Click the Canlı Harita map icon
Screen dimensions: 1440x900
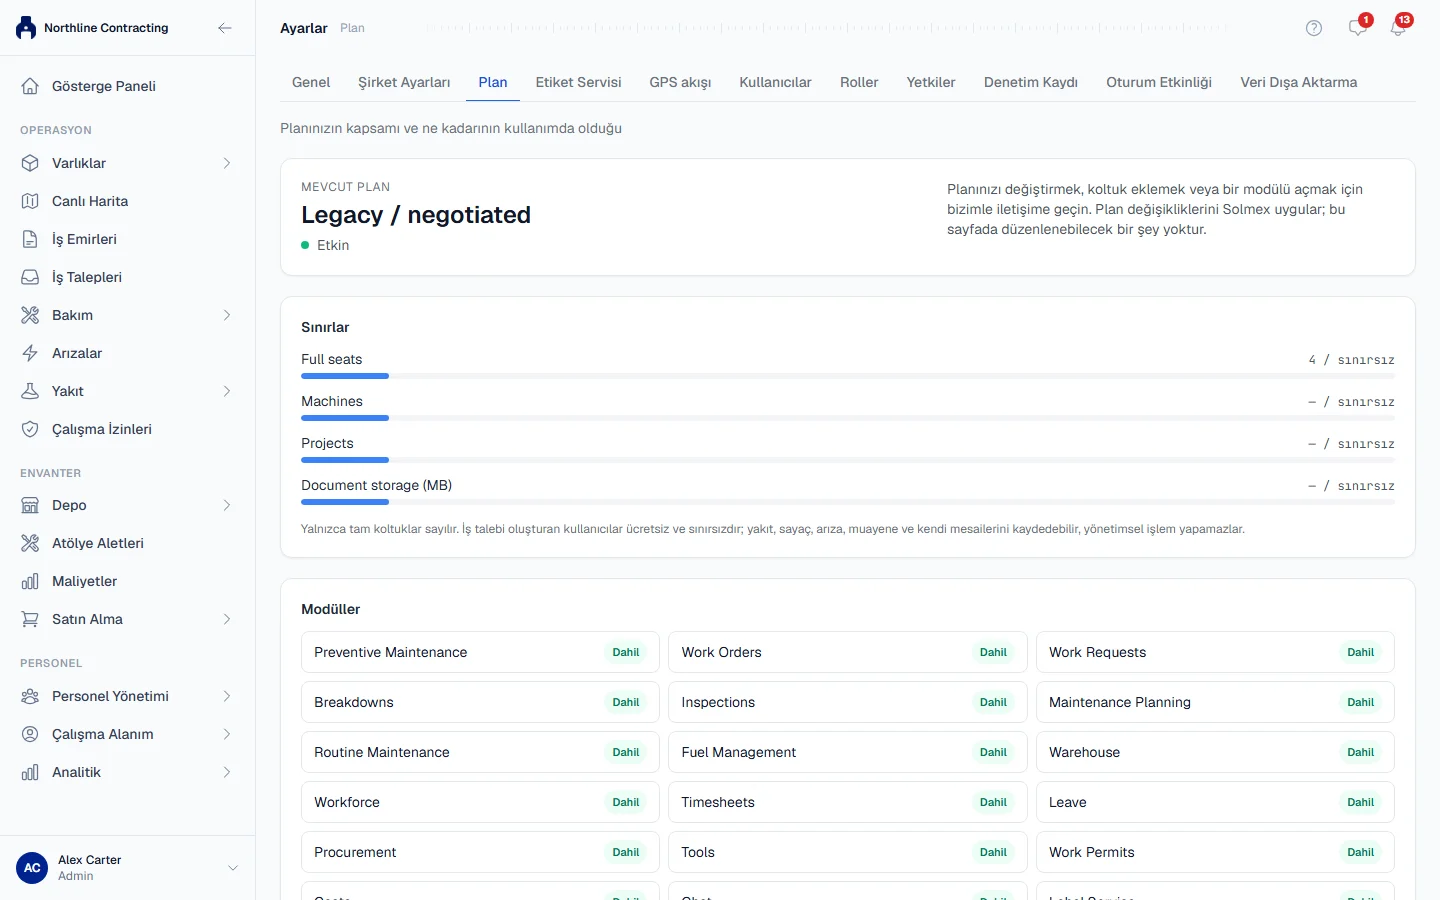(30, 201)
